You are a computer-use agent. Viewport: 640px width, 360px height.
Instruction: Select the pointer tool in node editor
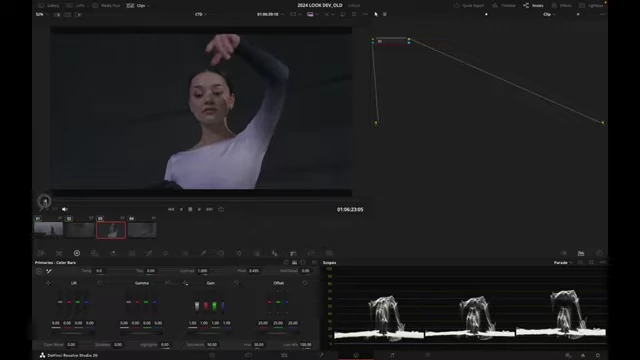(x=376, y=14)
